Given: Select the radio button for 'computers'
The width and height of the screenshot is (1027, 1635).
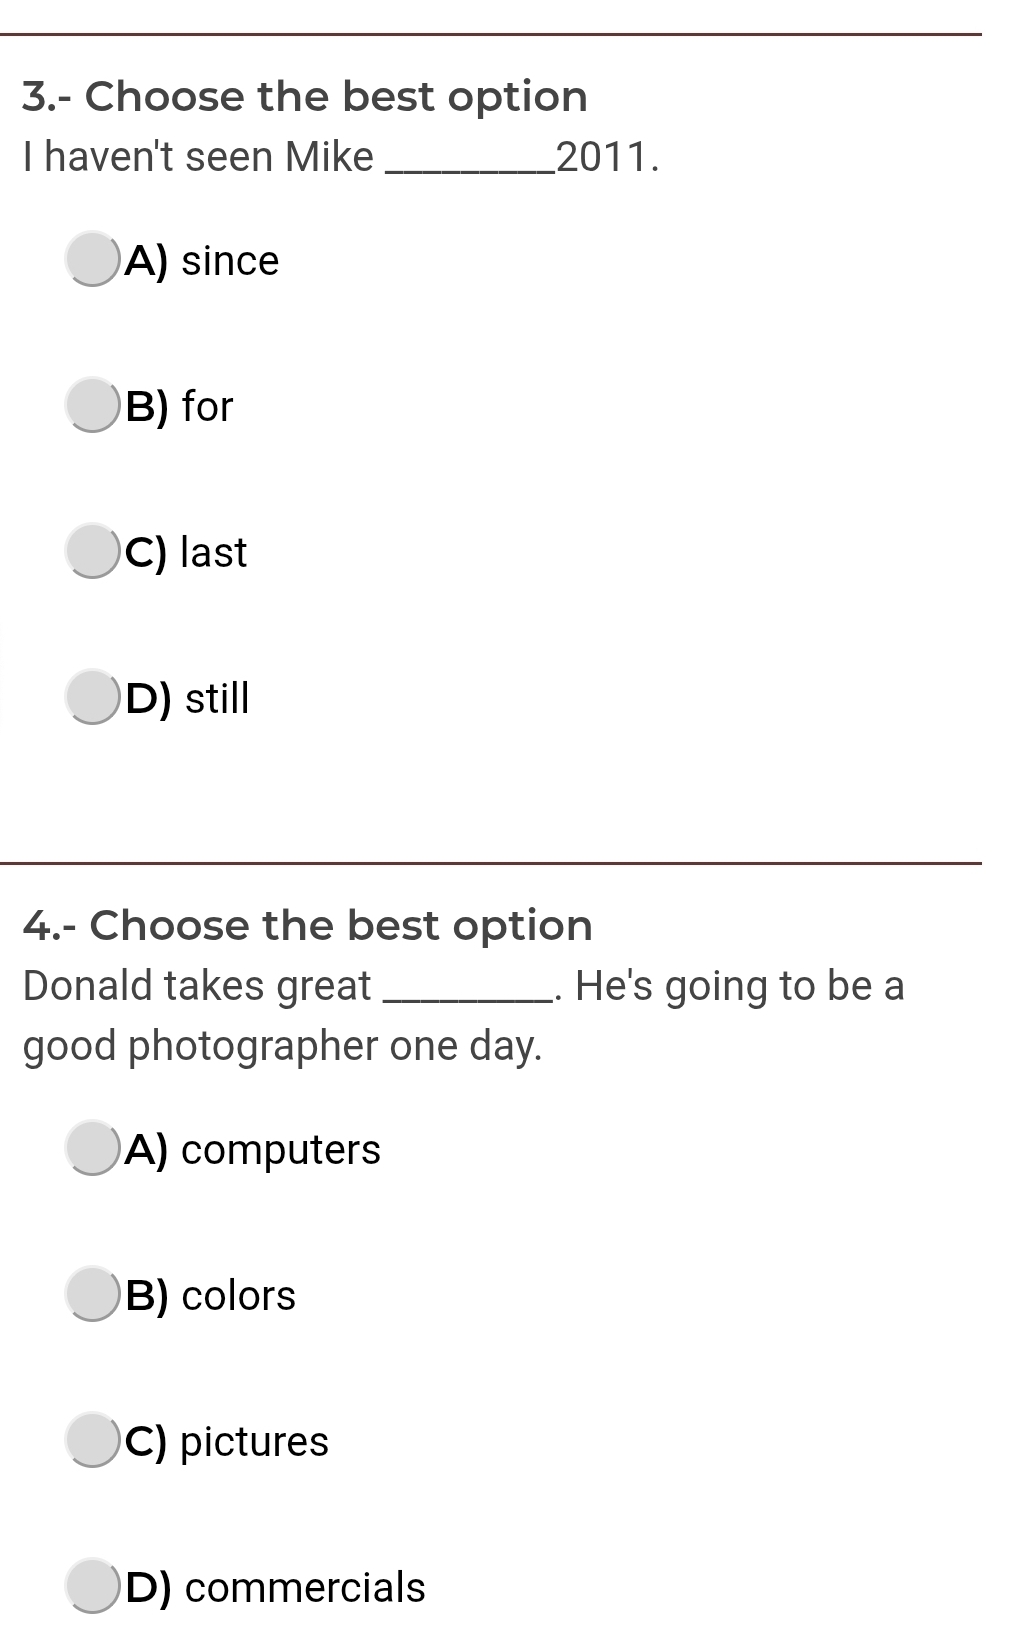Looking at the screenshot, I should [92, 1148].
